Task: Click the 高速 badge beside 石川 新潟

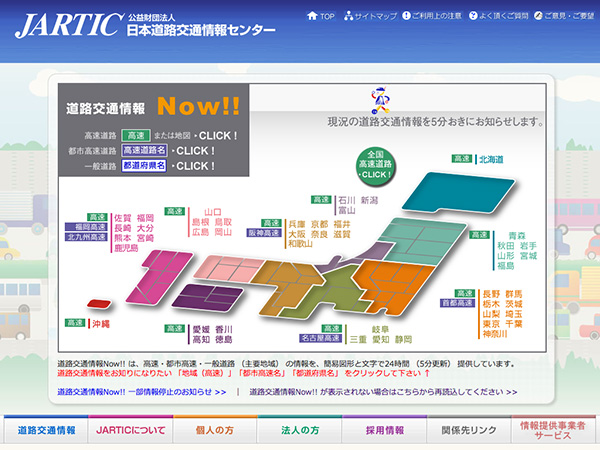Action: 321,200
